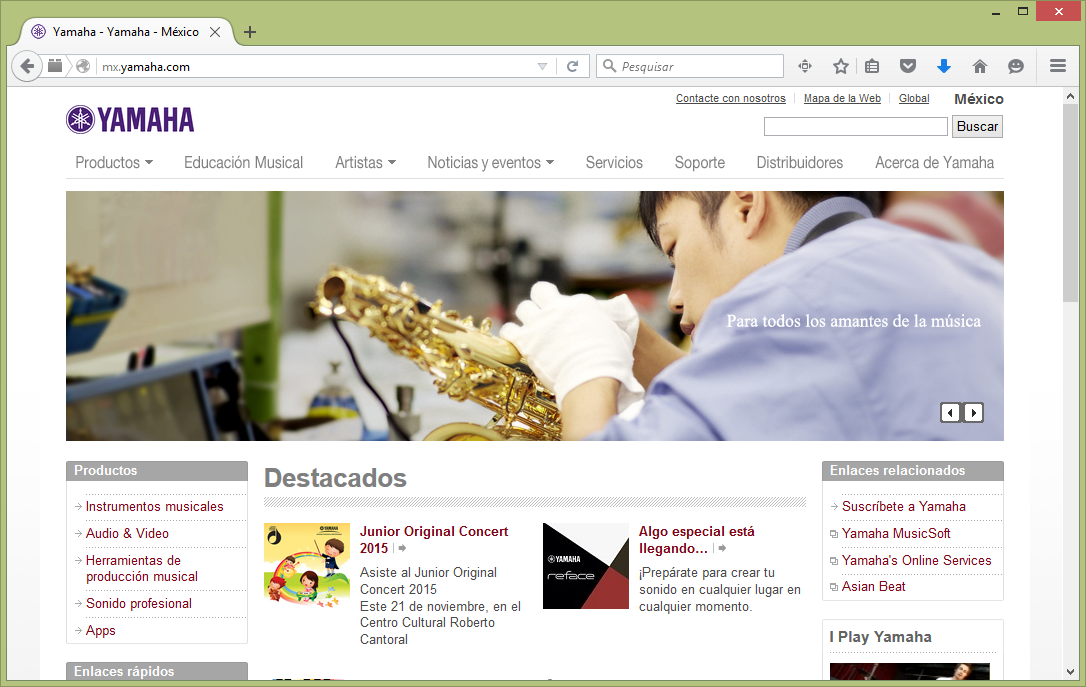Bookmark this page with the star icon
Image resolution: width=1086 pixels, height=687 pixels.
[x=841, y=67]
